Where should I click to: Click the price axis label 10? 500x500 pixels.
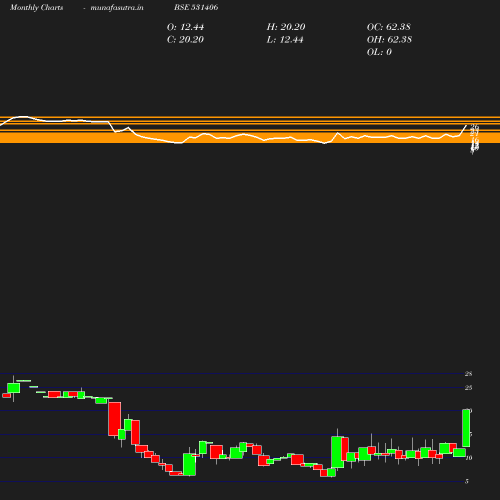[x=469, y=458]
